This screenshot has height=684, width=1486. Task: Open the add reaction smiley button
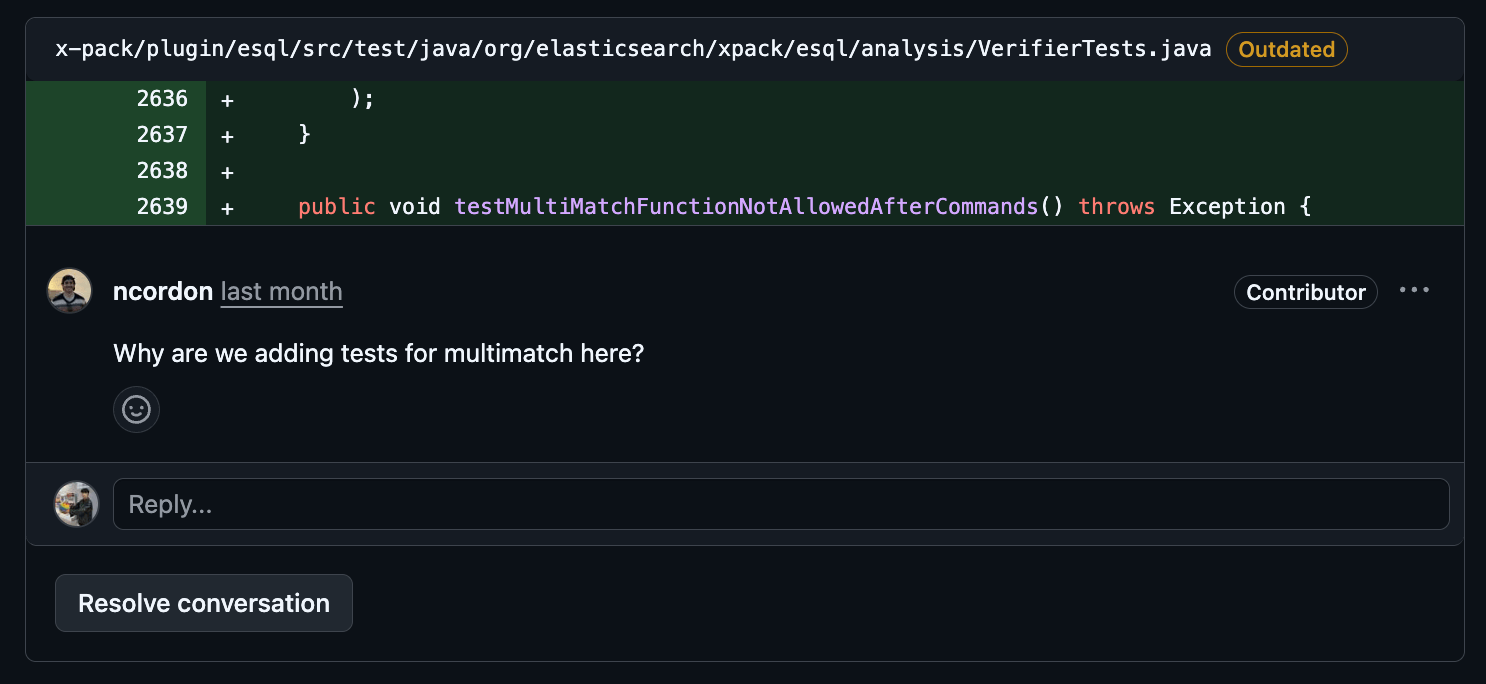pos(136,409)
